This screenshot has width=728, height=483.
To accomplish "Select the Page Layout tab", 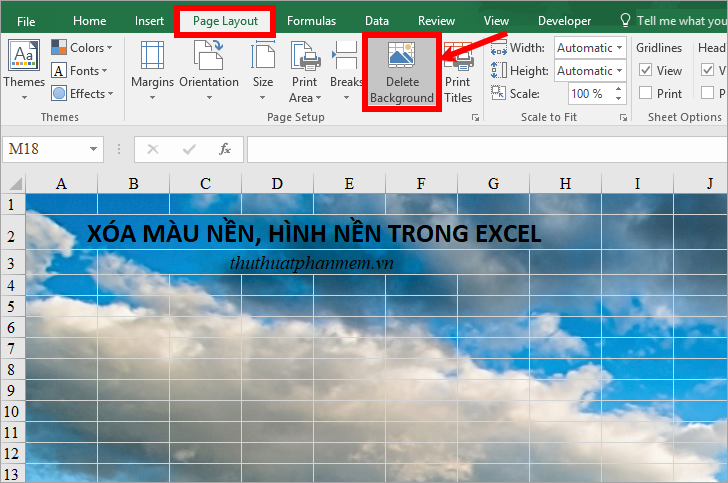I will 225,21.
